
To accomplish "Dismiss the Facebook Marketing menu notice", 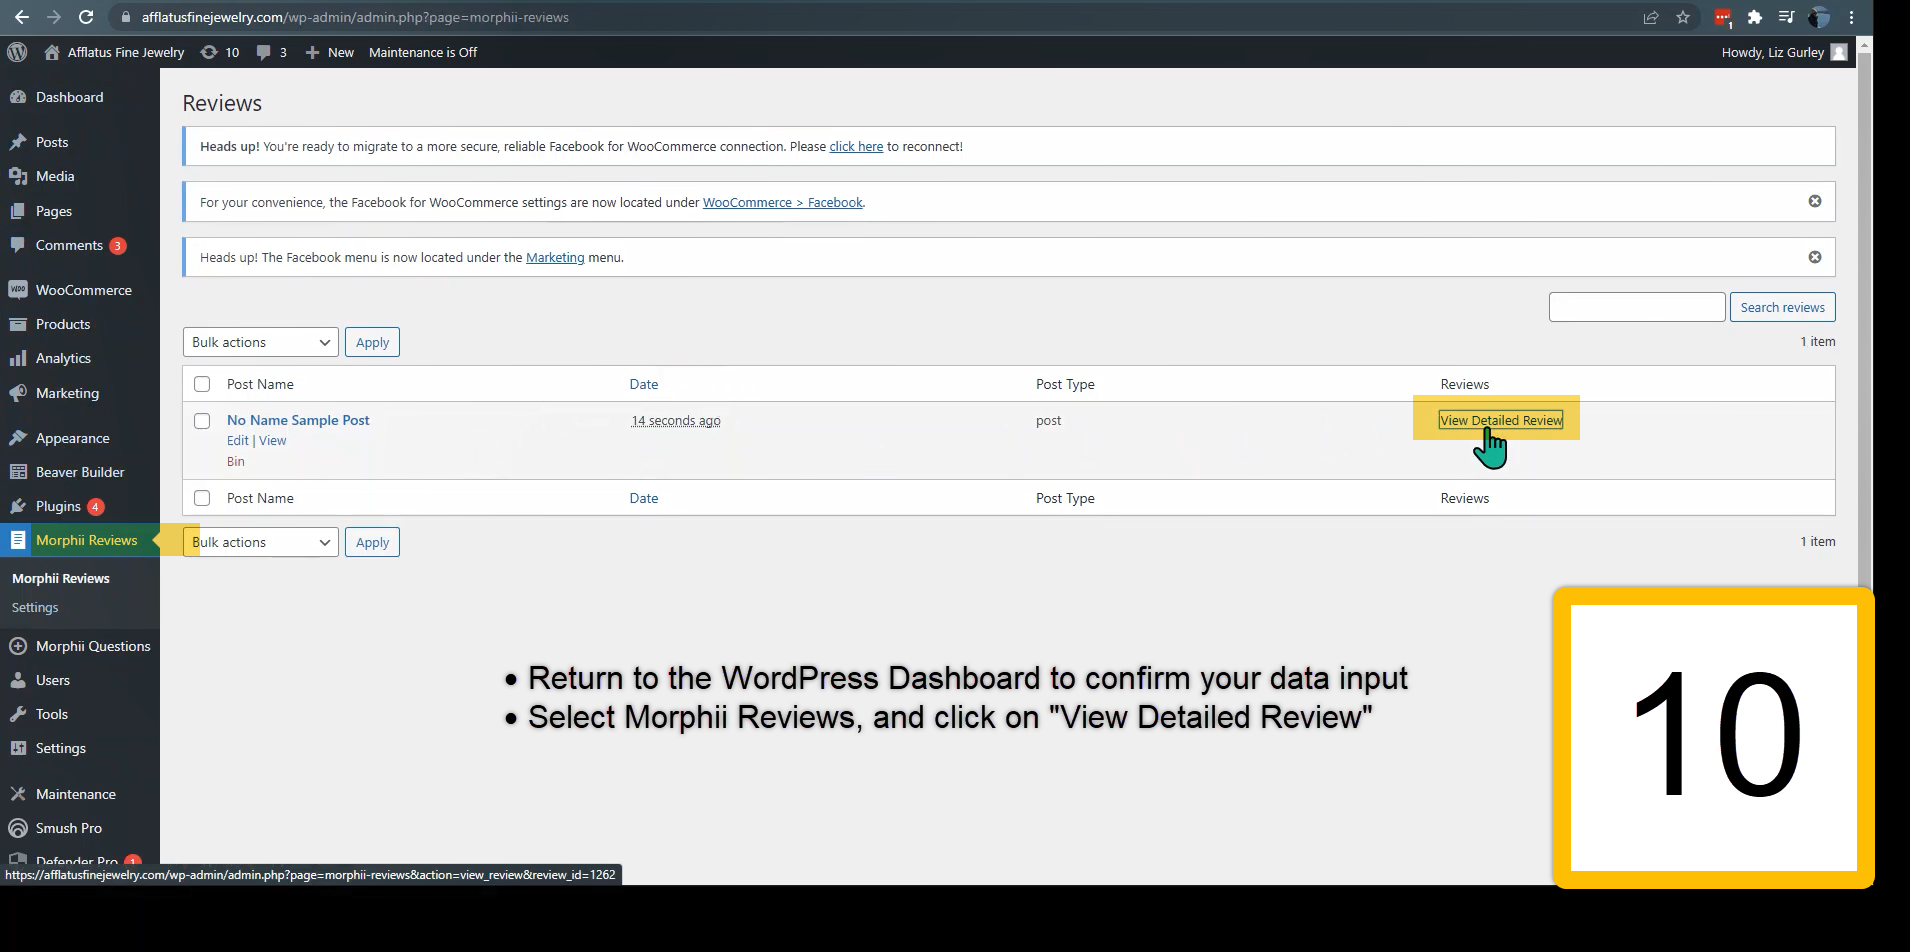I will (x=1815, y=257).
